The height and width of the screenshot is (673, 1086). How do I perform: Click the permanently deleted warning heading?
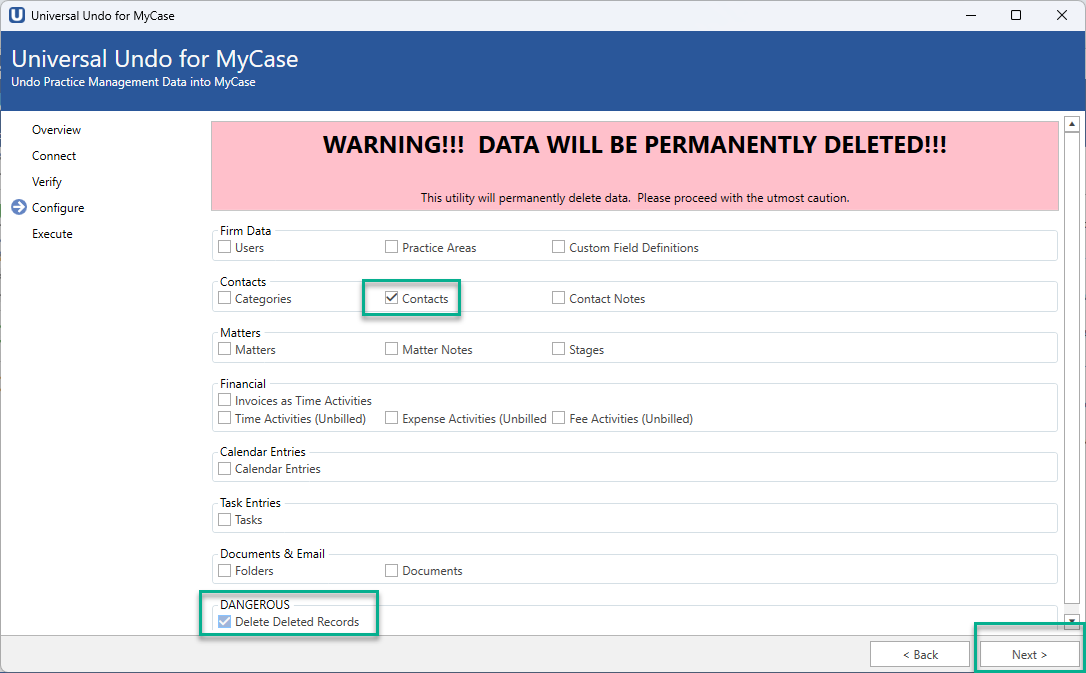634,145
